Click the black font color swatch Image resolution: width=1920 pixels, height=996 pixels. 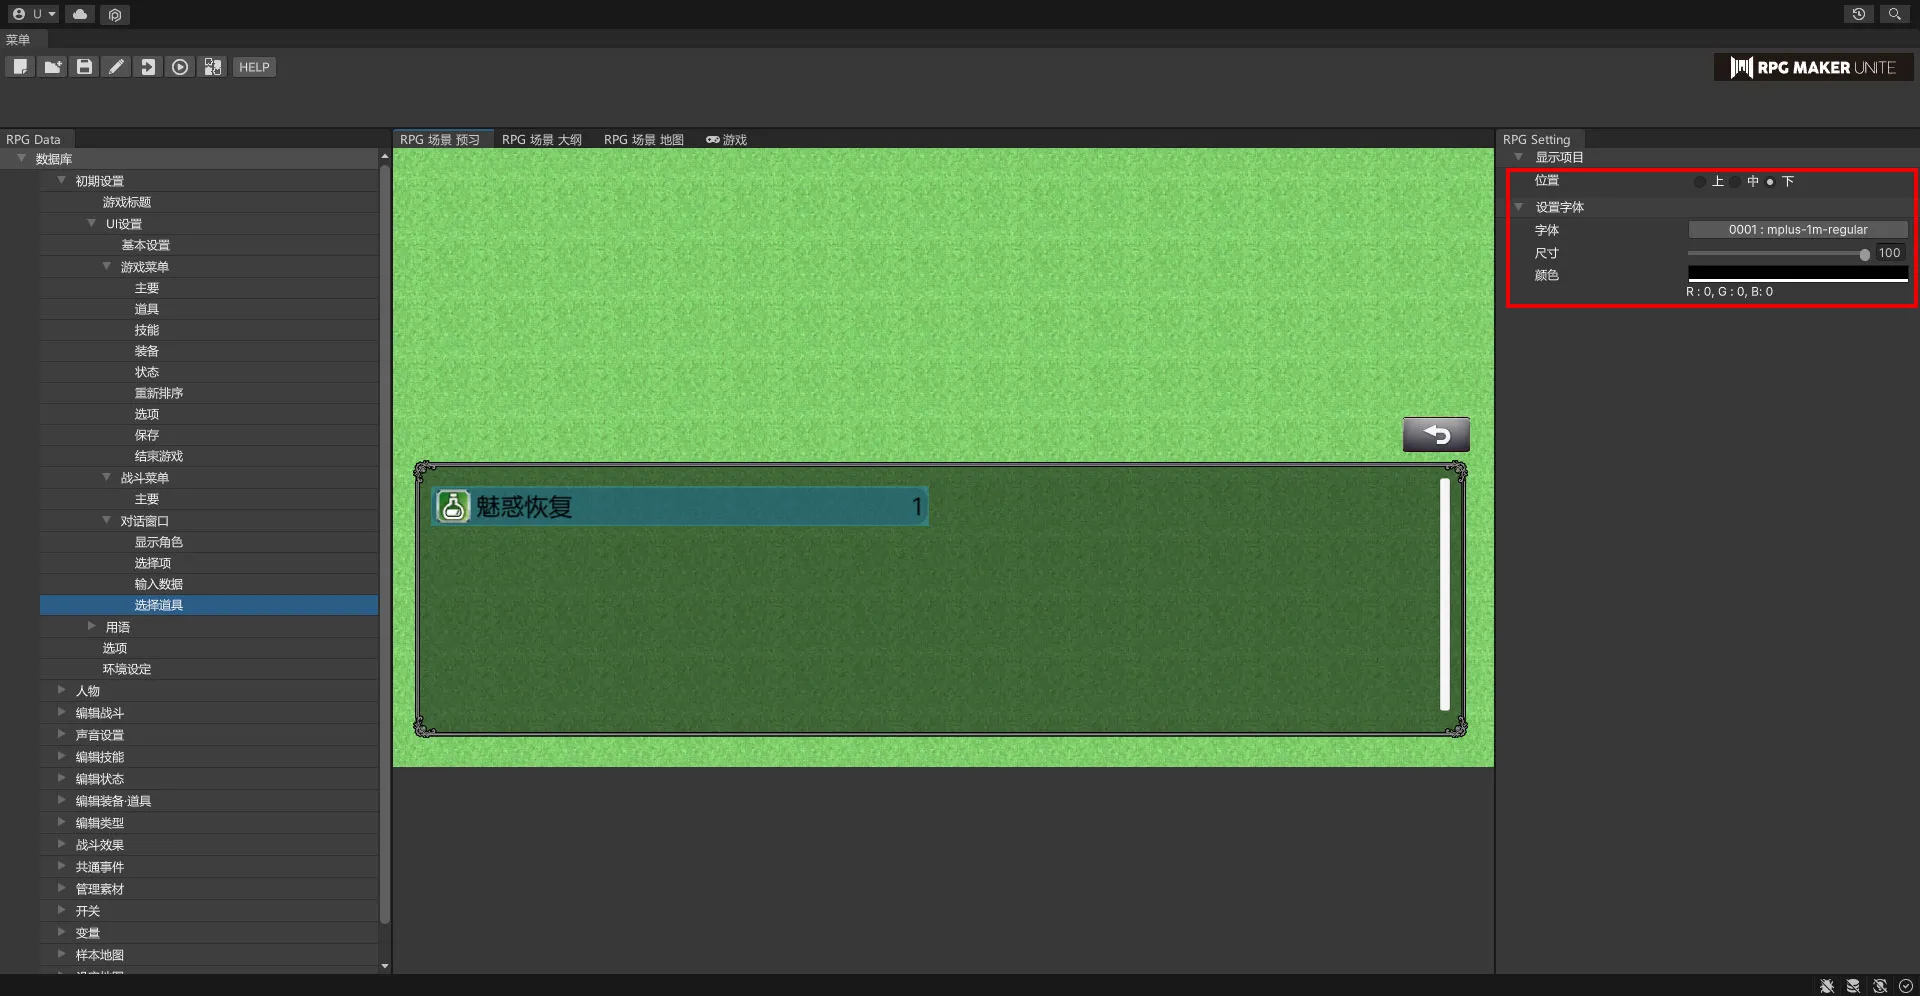pos(1797,274)
